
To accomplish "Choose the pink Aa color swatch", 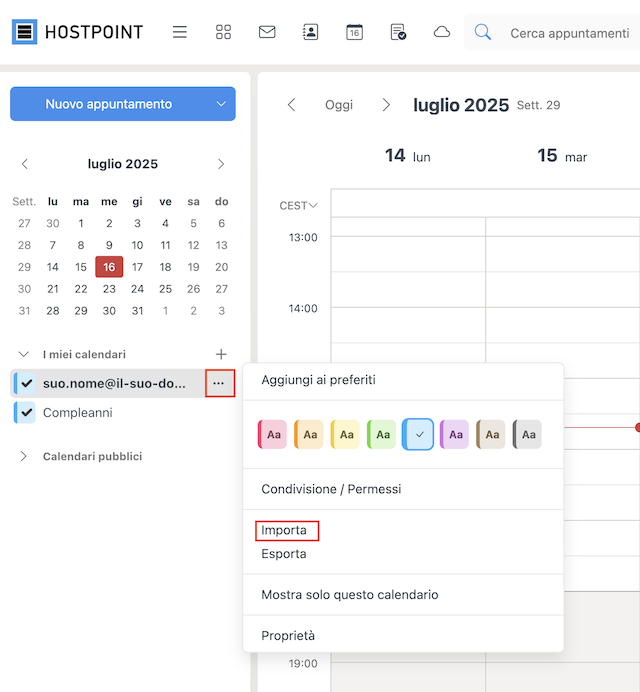I will point(272,434).
